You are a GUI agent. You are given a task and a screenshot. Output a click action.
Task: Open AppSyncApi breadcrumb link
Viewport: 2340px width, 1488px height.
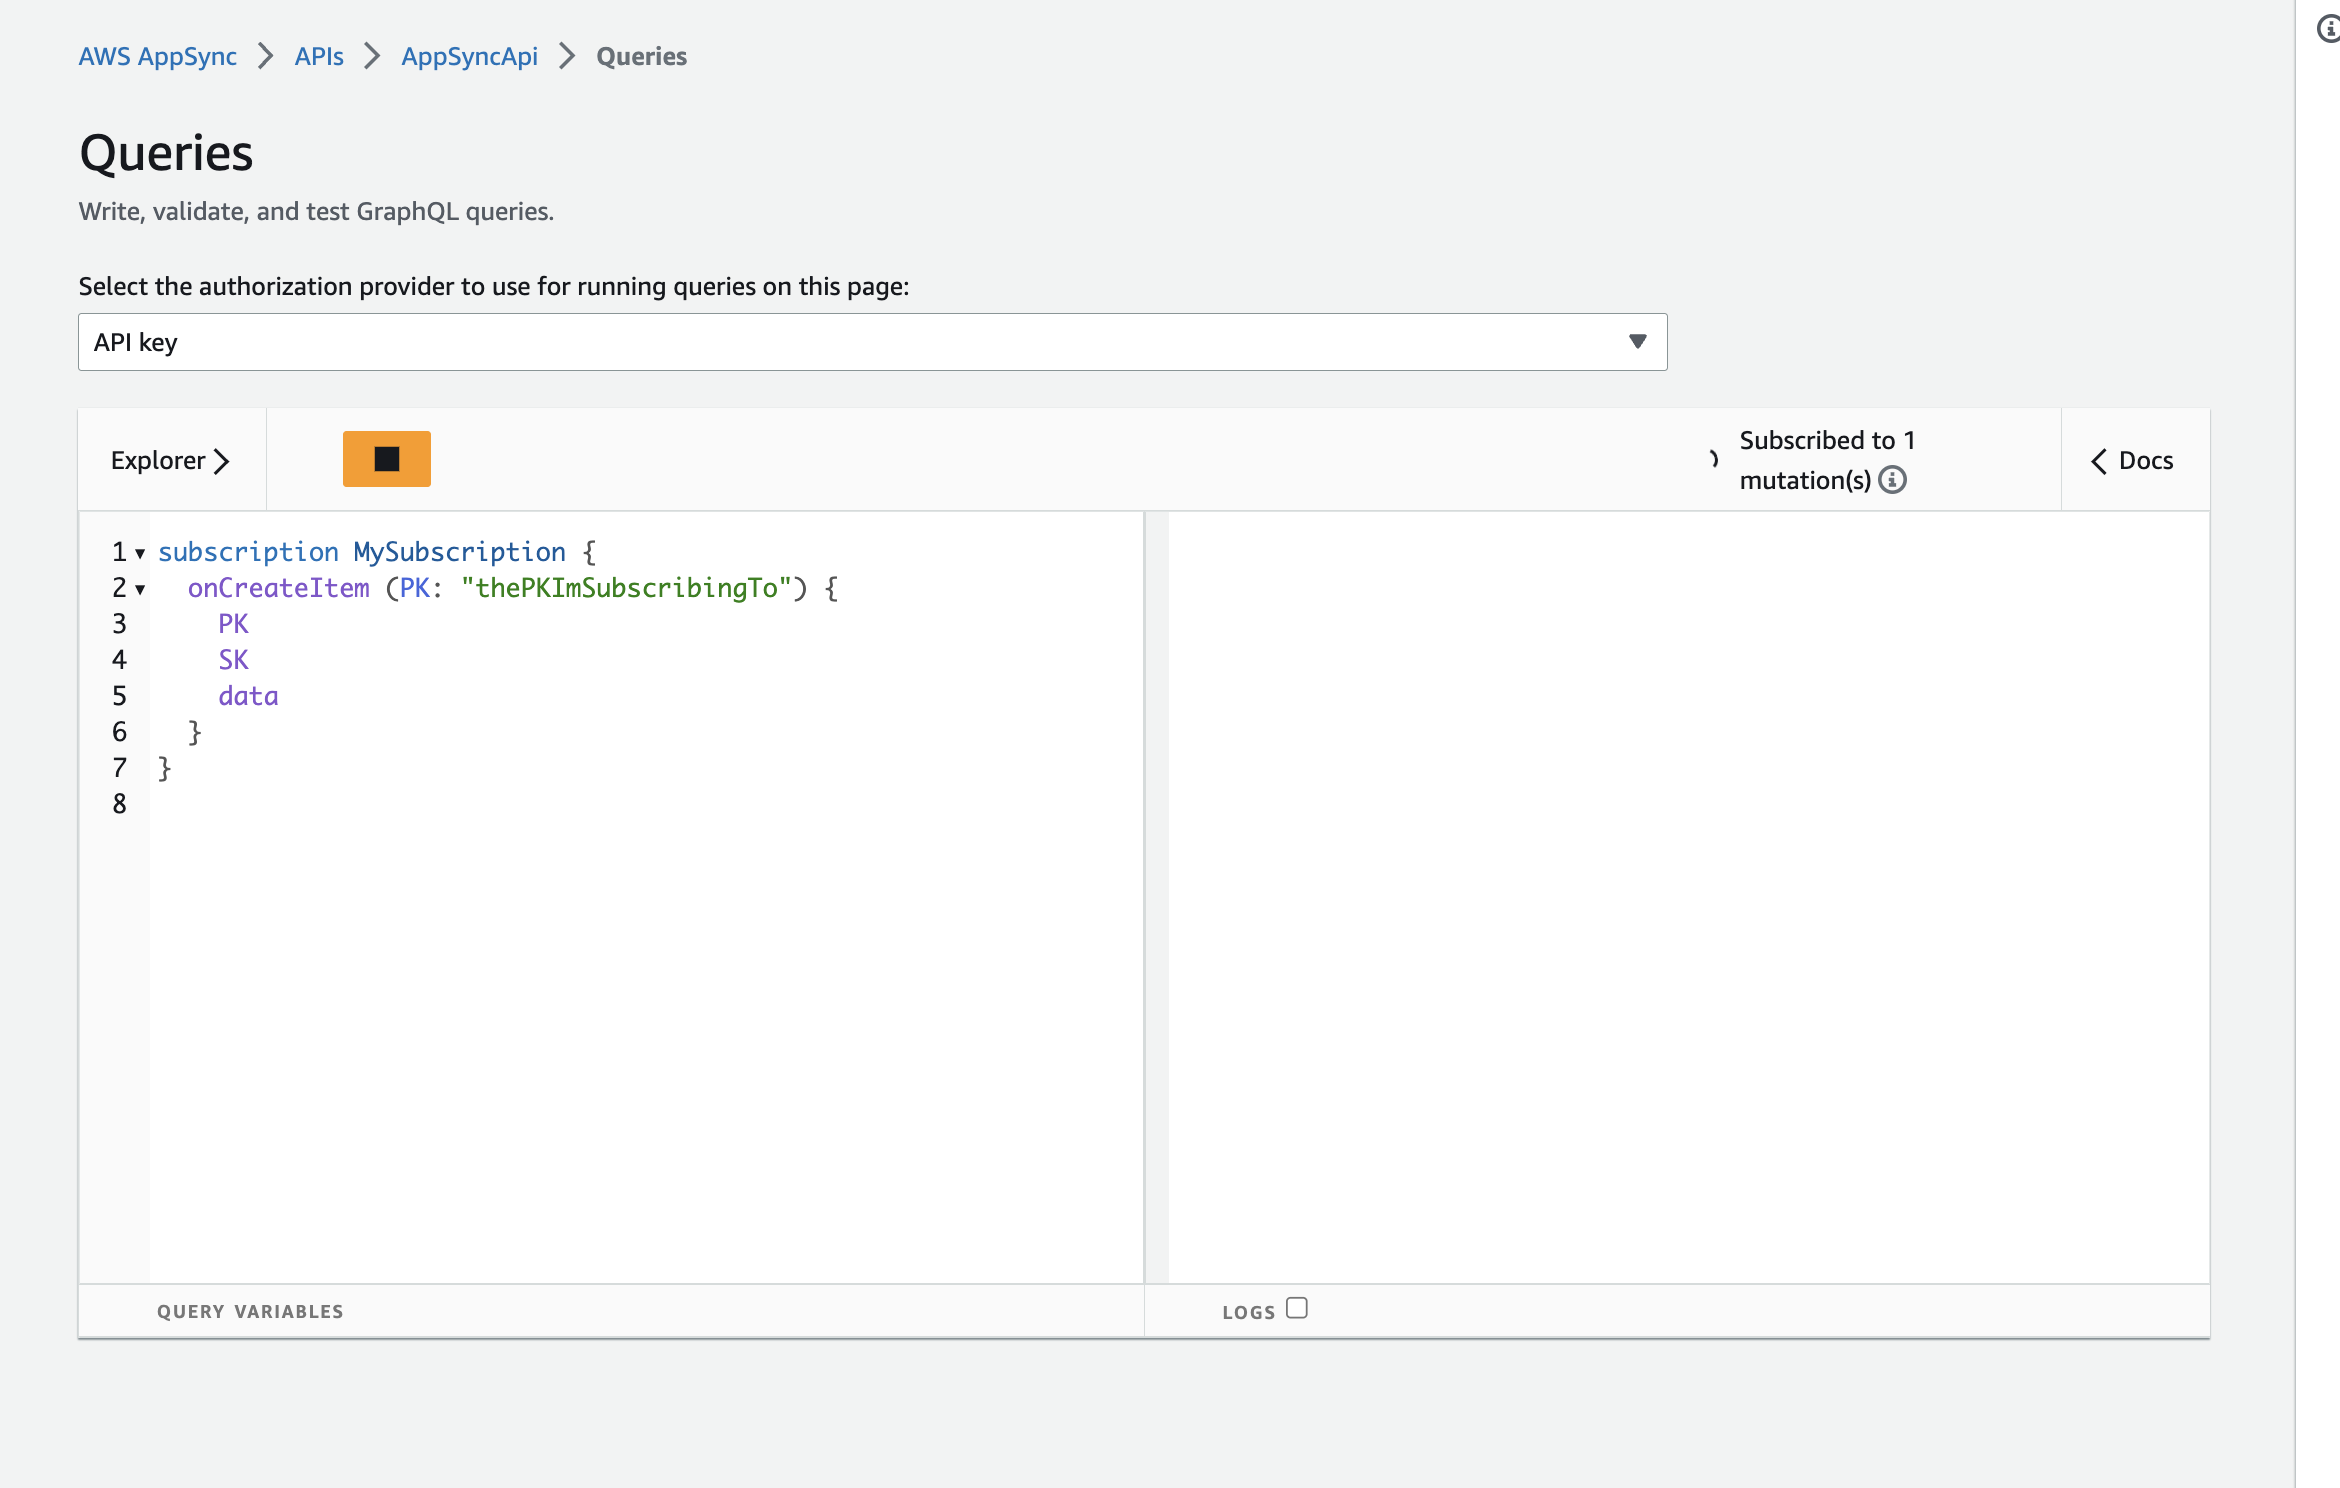coord(469,56)
